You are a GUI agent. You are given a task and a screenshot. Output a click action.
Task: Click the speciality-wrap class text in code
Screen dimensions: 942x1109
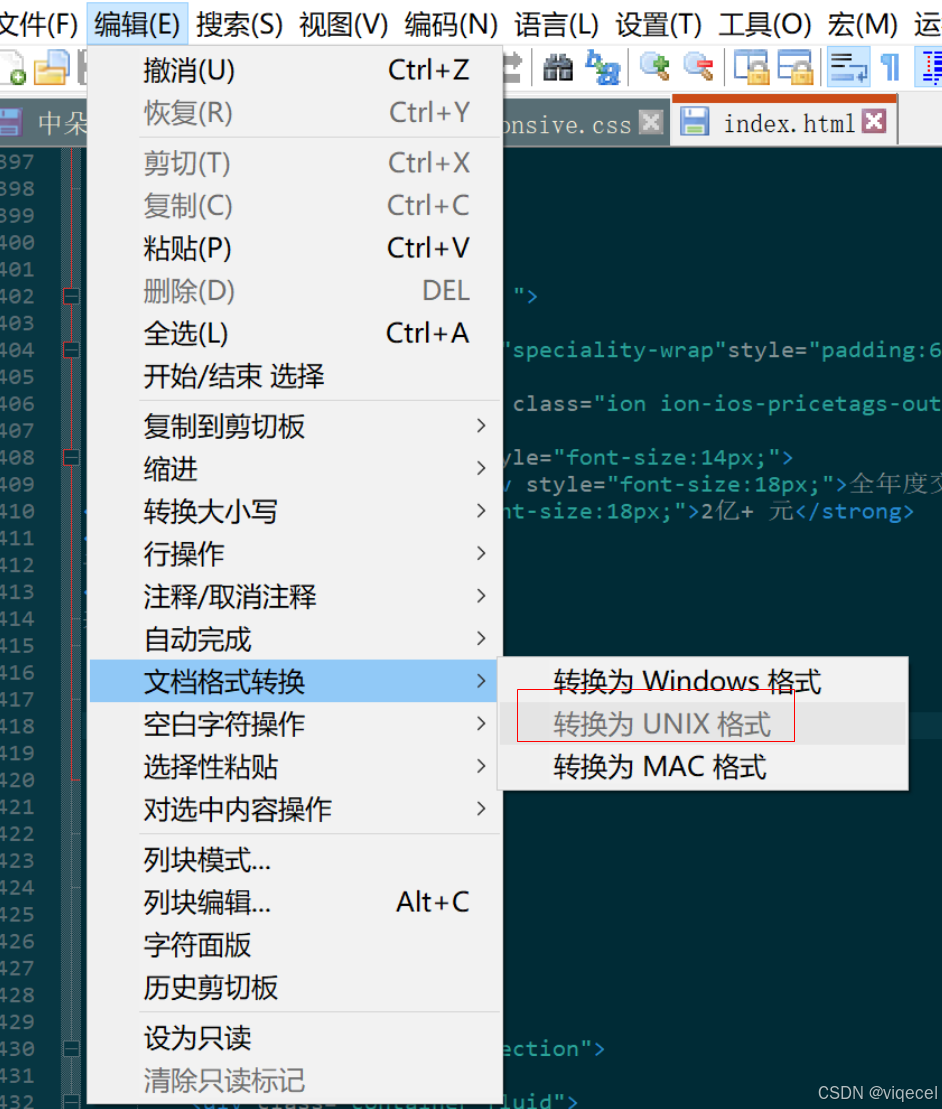click(612, 350)
